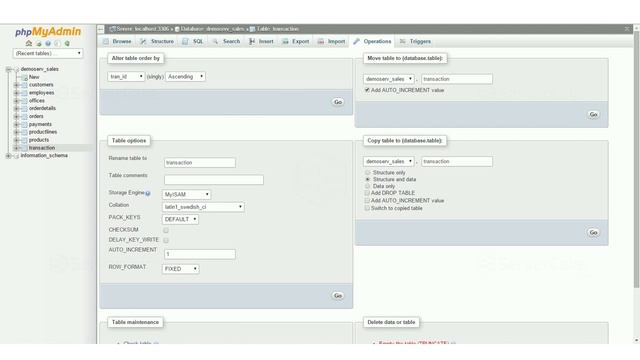This screenshot has width=640, height=360.
Task: Switch to the Insert tab
Action: pos(261,42)
